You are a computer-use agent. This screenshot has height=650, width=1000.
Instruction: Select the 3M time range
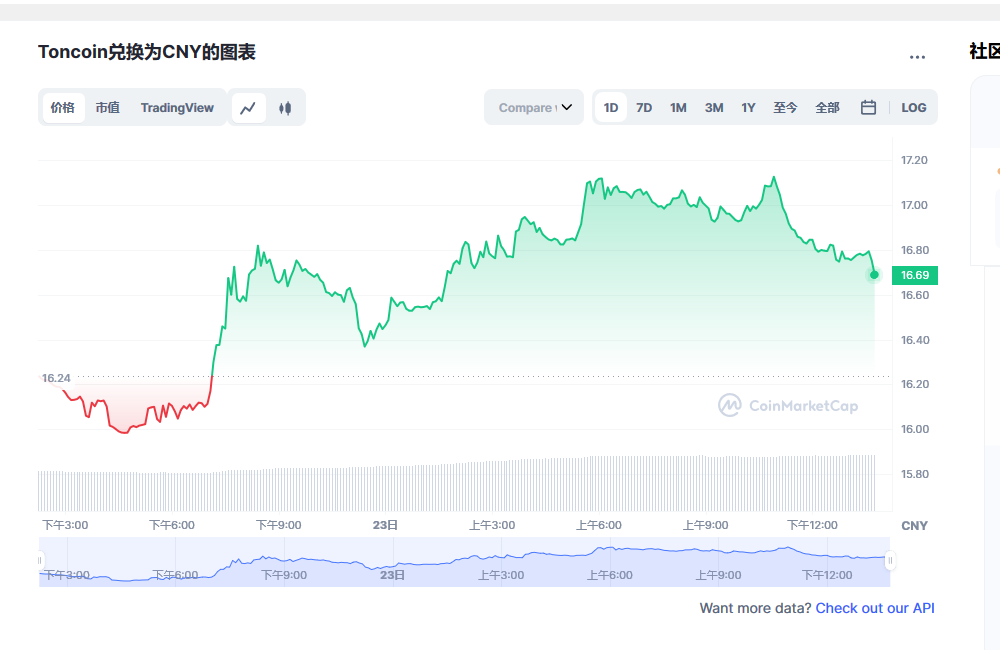click(x=714, y=108)
